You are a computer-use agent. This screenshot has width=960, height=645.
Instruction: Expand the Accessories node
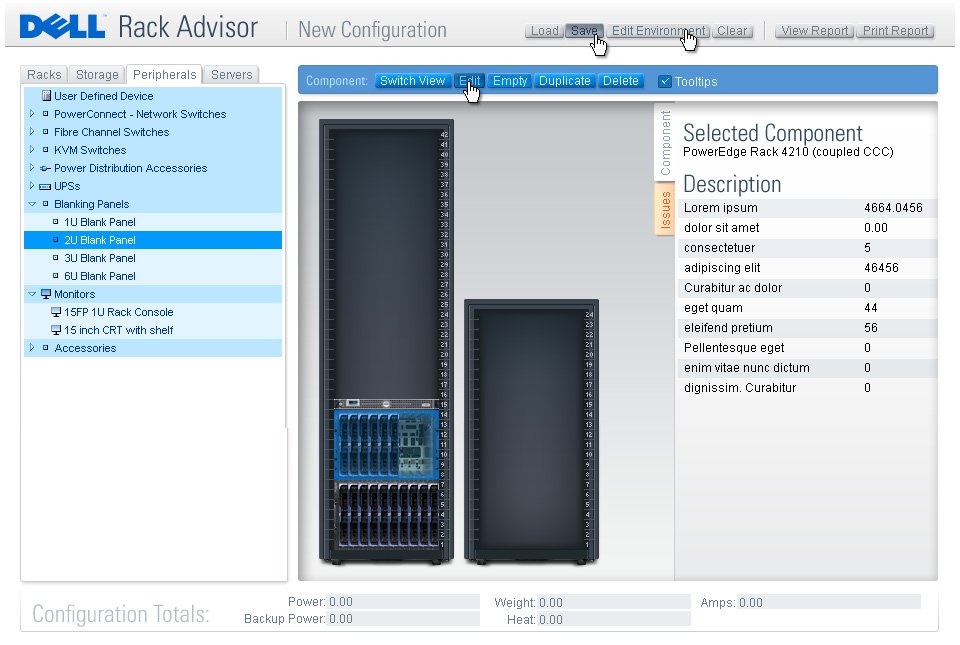32,348
